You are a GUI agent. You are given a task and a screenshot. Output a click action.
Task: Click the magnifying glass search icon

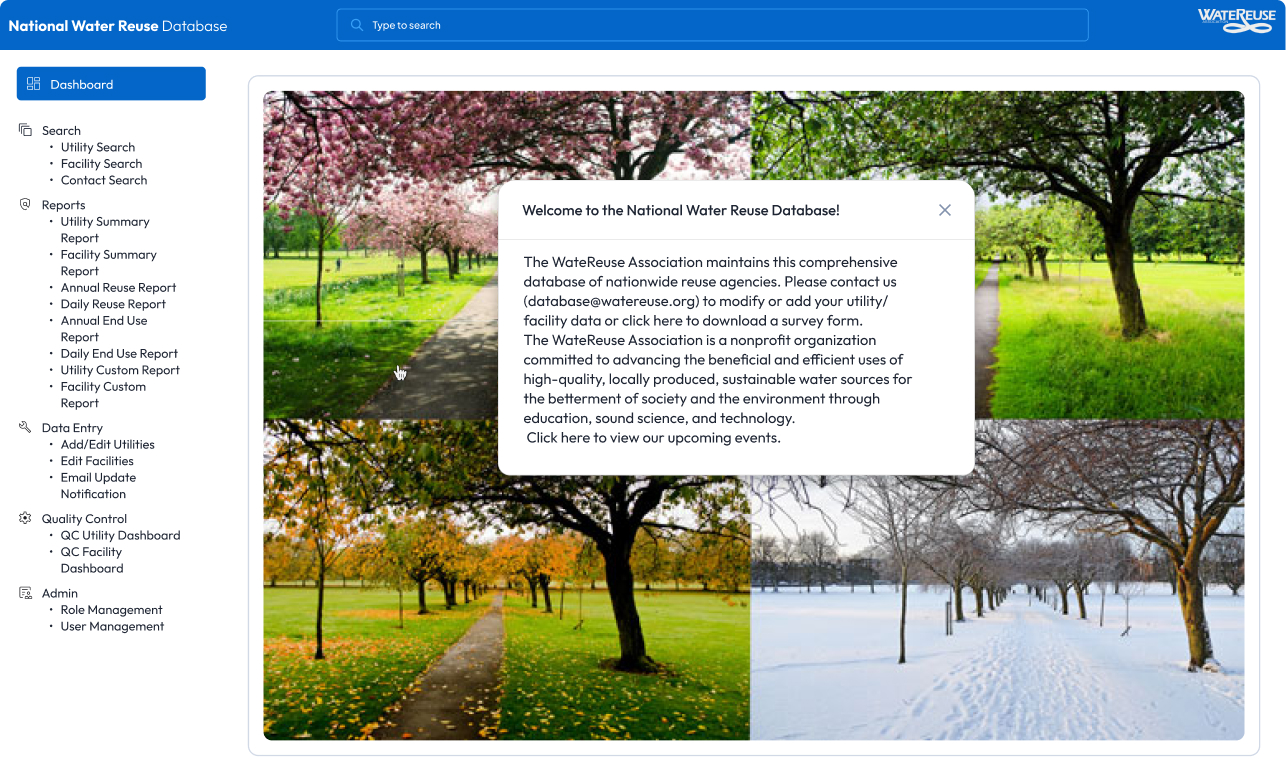point(357,25)
